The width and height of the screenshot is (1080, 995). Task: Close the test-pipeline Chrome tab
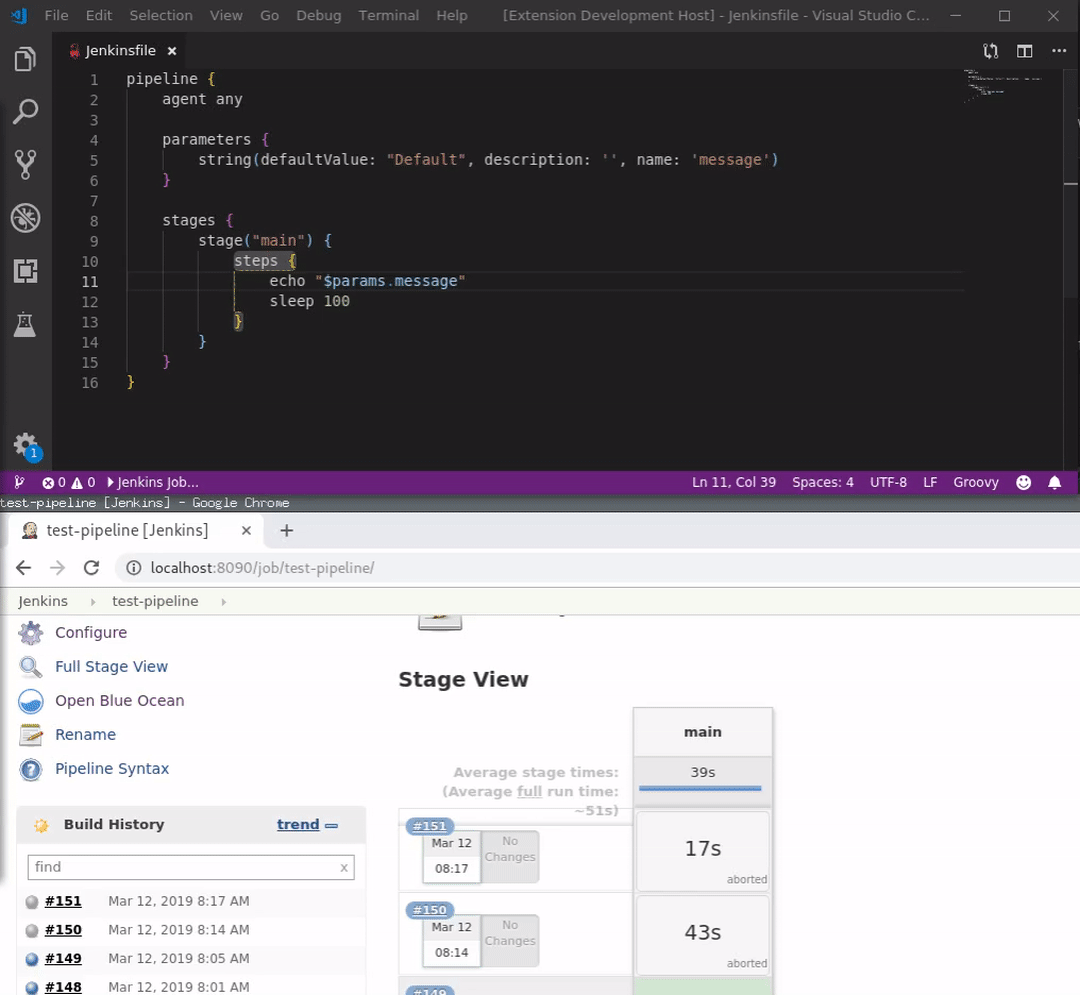point(246,530)
